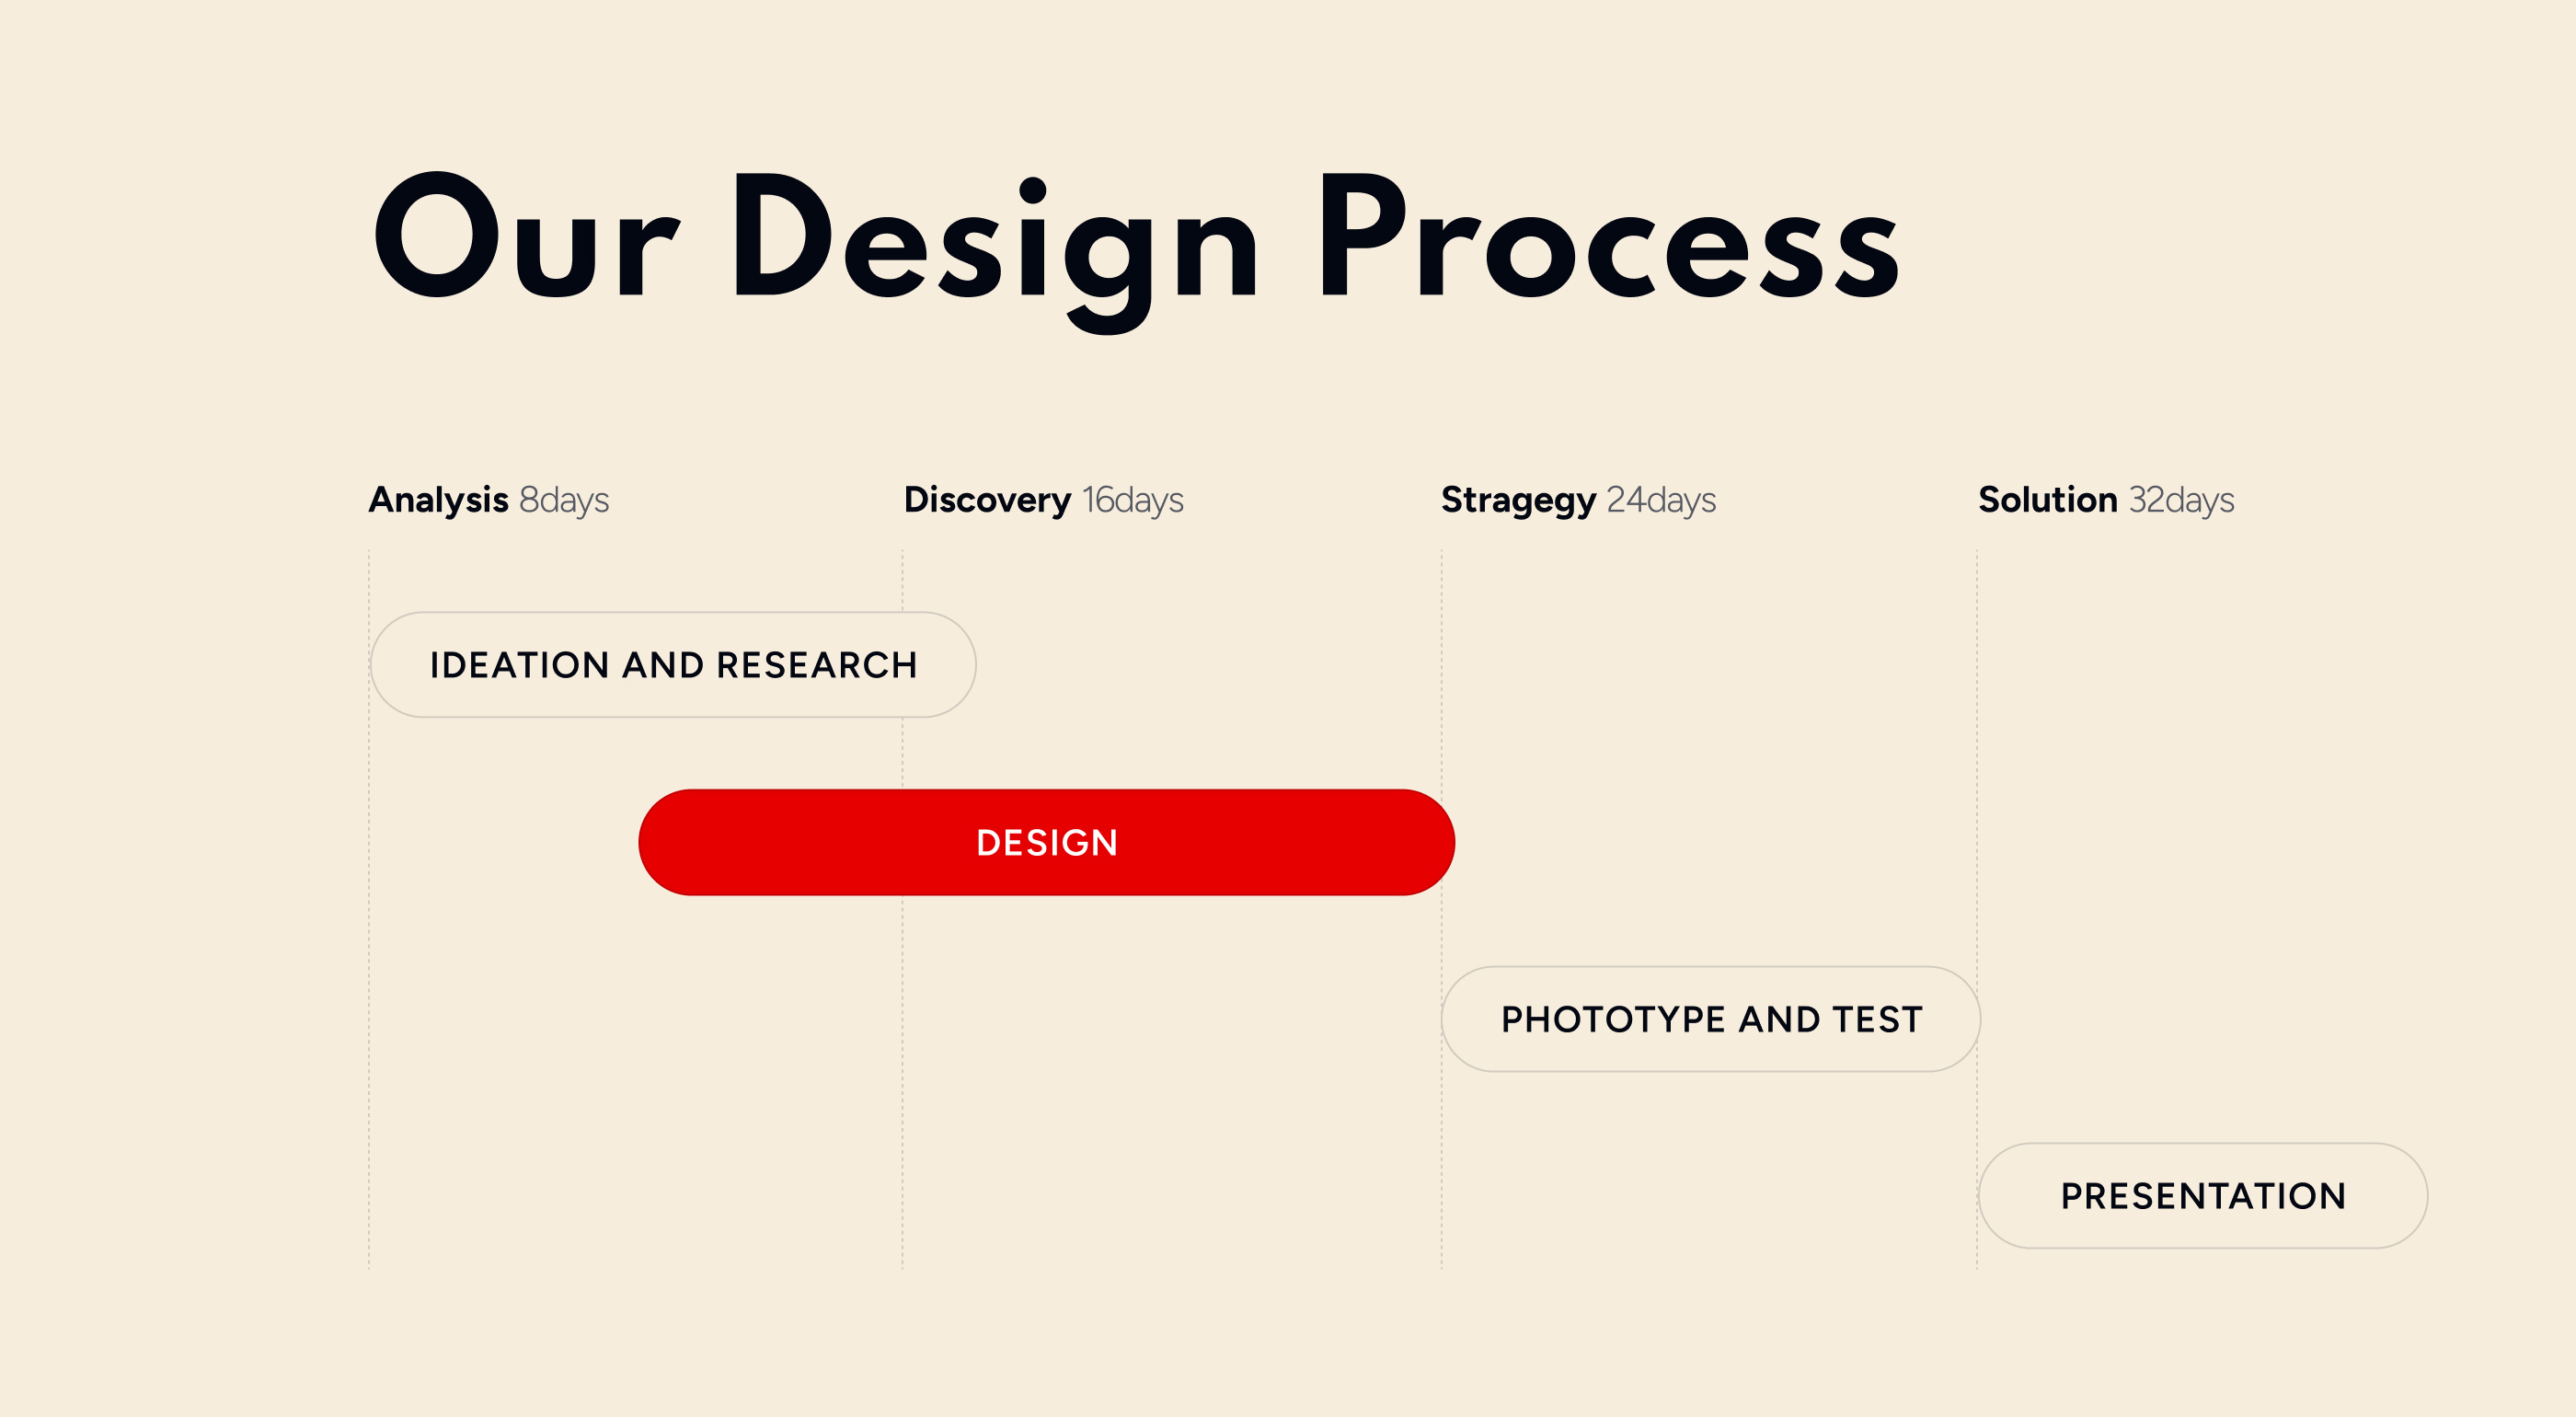Select the 24days duration text

(1661, 500)
